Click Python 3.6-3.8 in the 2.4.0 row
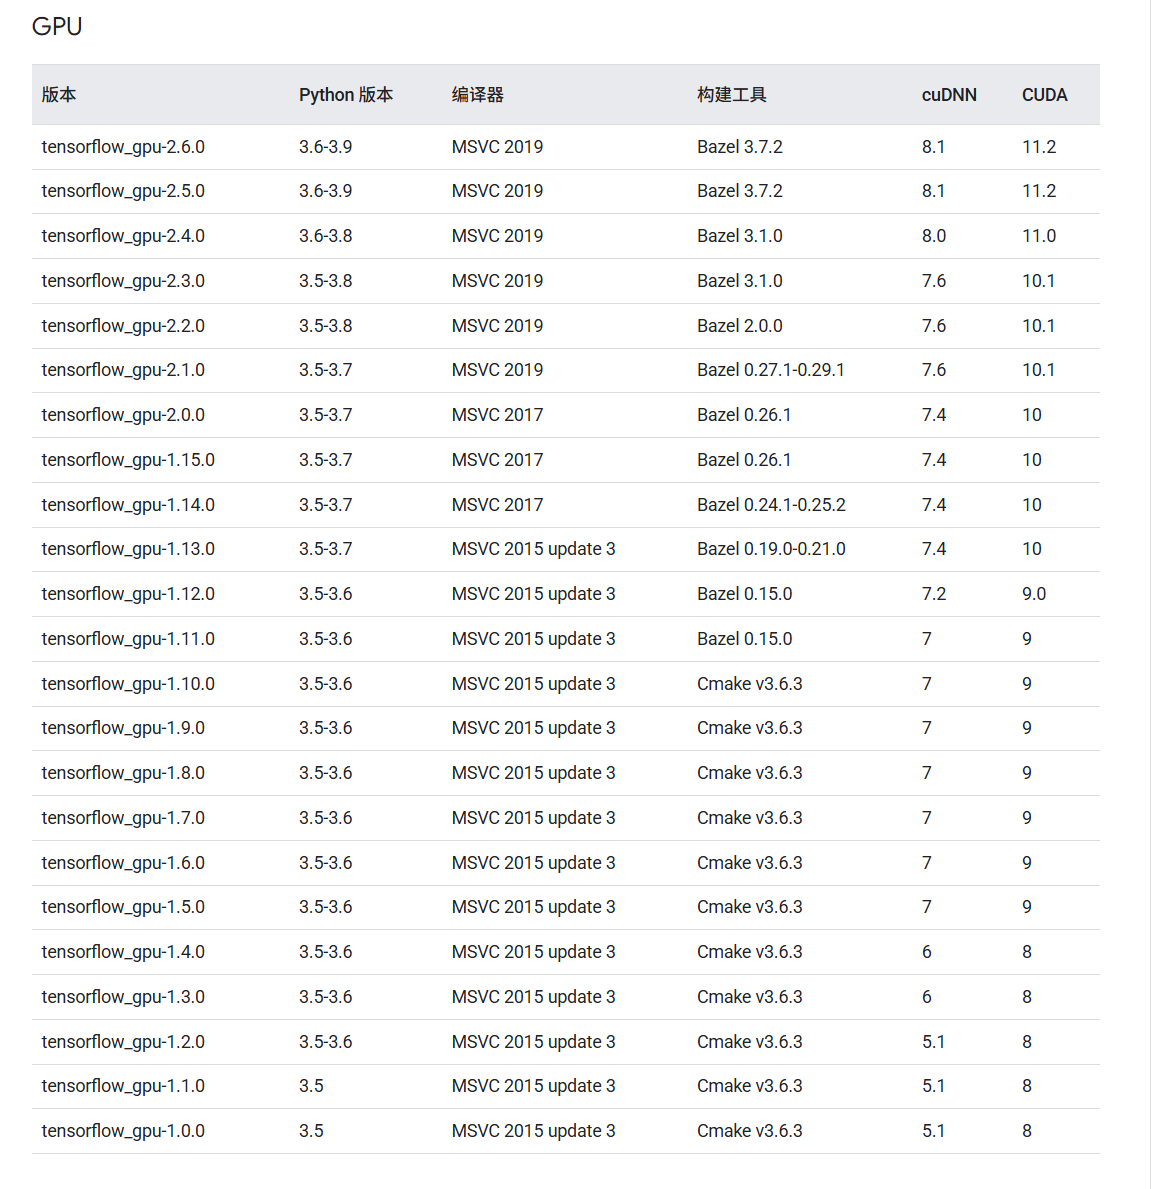Screen dimensions: 1154x1189 pos(325,236)
